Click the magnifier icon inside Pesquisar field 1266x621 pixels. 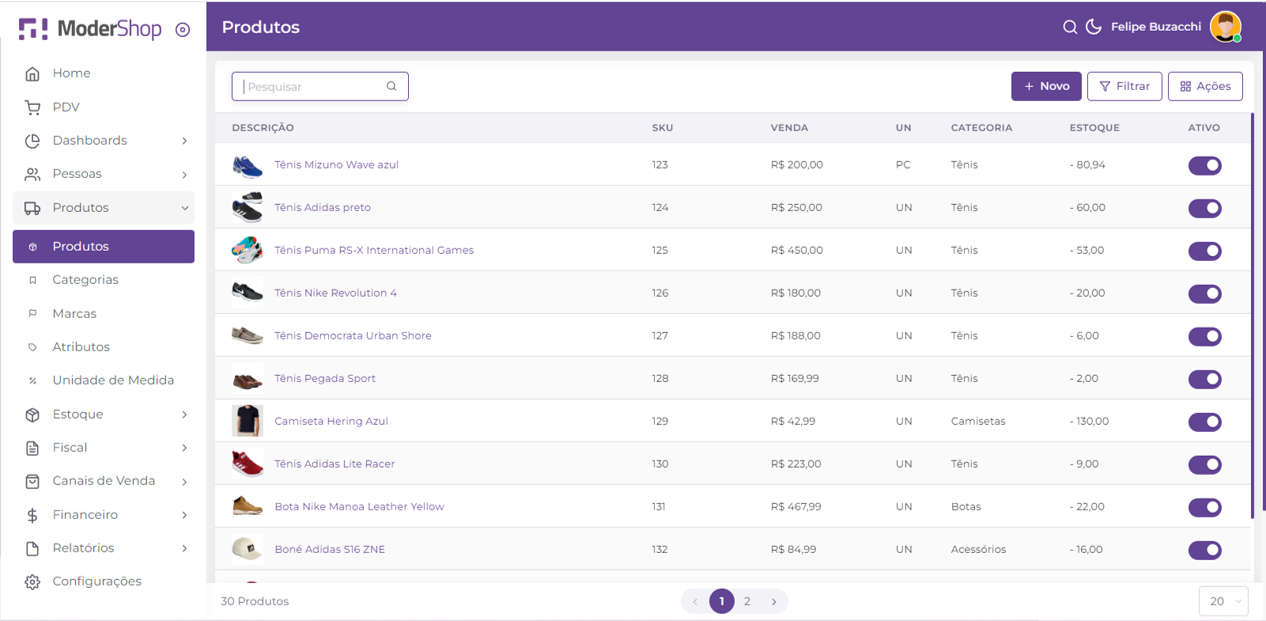(392, 86)
